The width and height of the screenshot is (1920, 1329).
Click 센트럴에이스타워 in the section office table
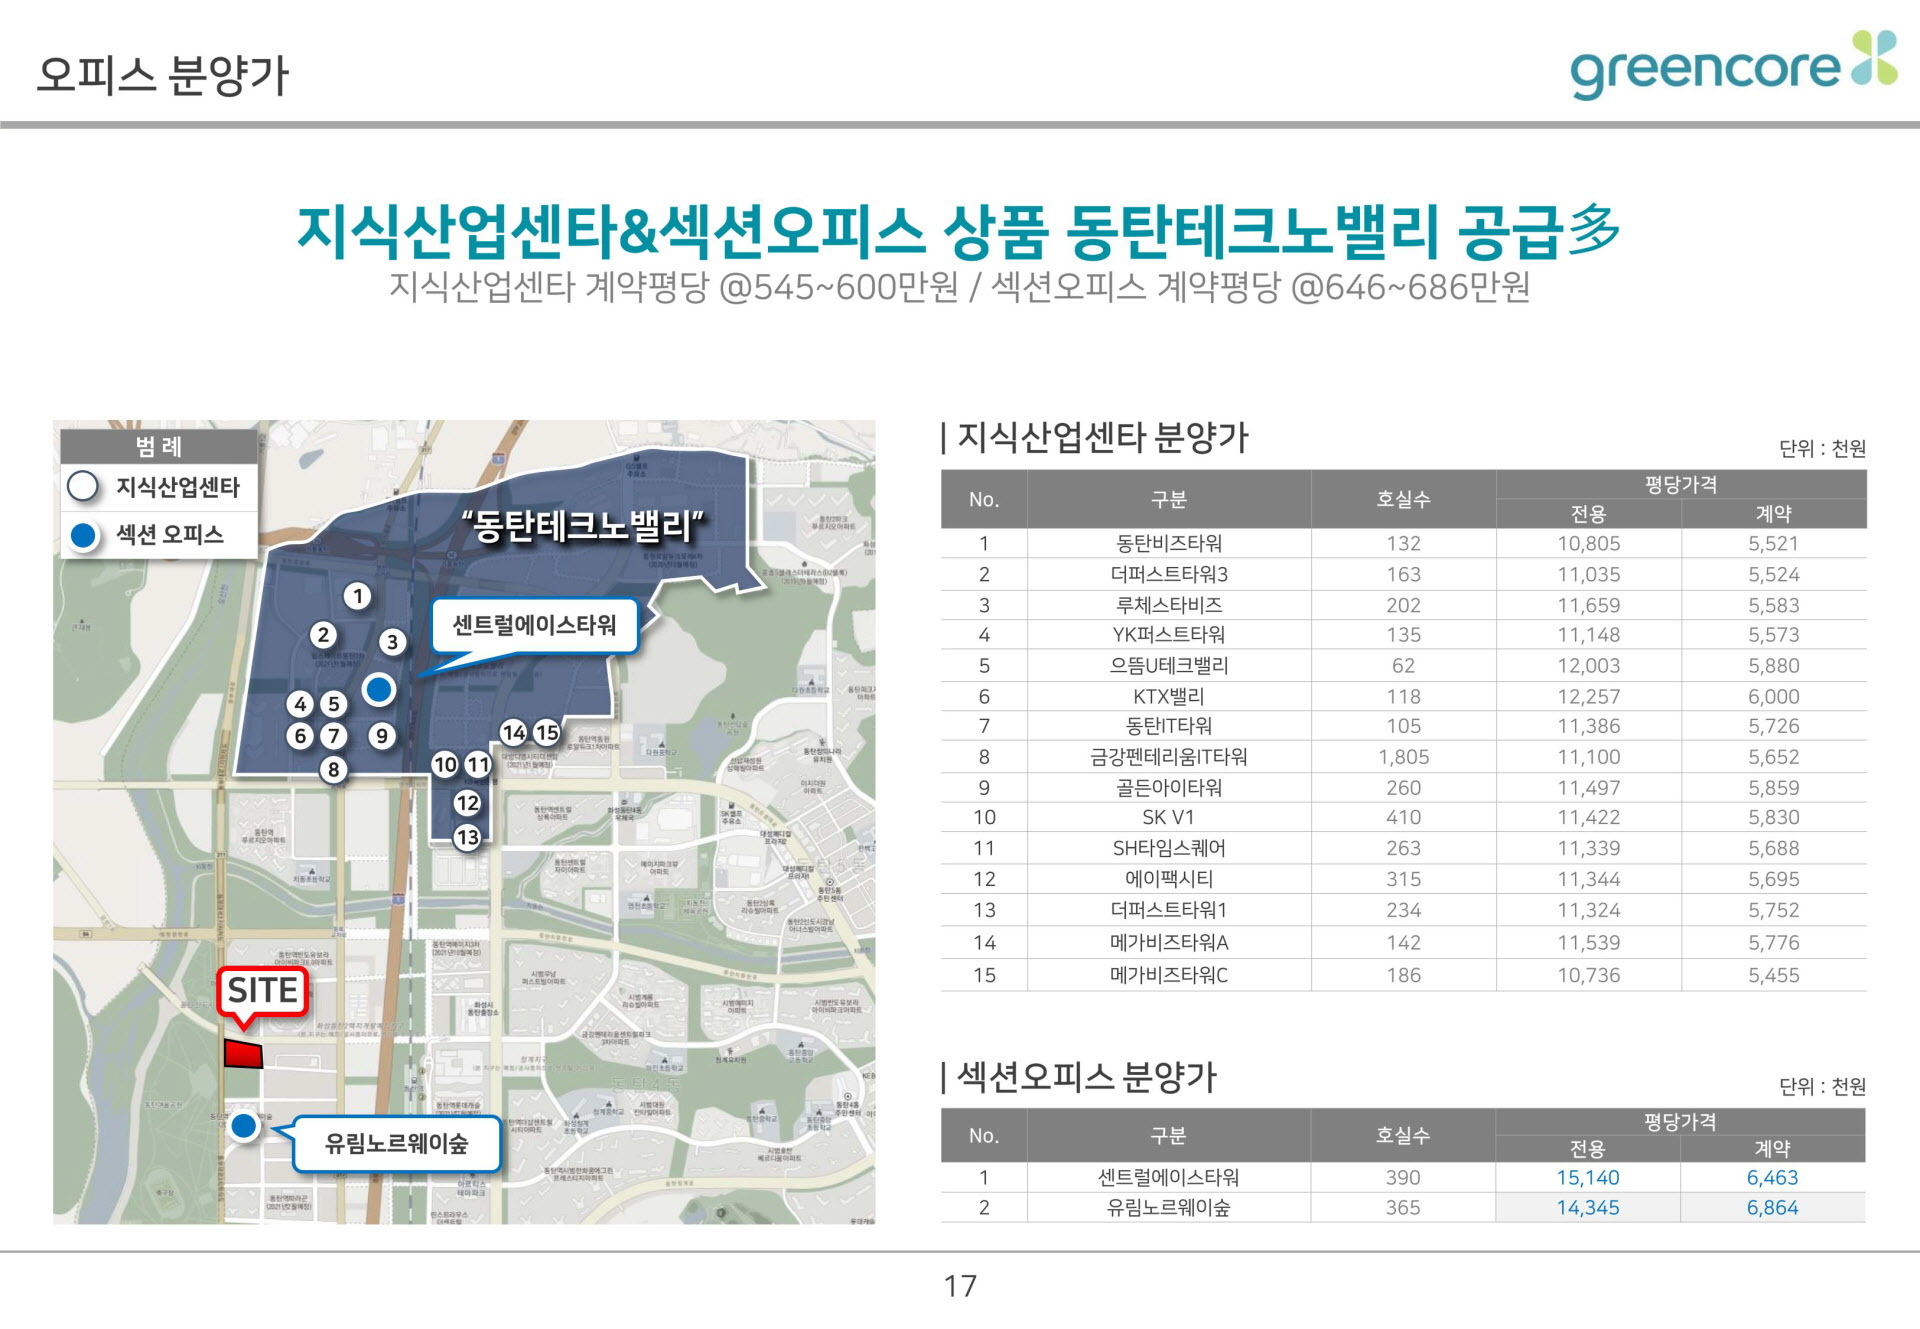click(x=1168, y=1178)
